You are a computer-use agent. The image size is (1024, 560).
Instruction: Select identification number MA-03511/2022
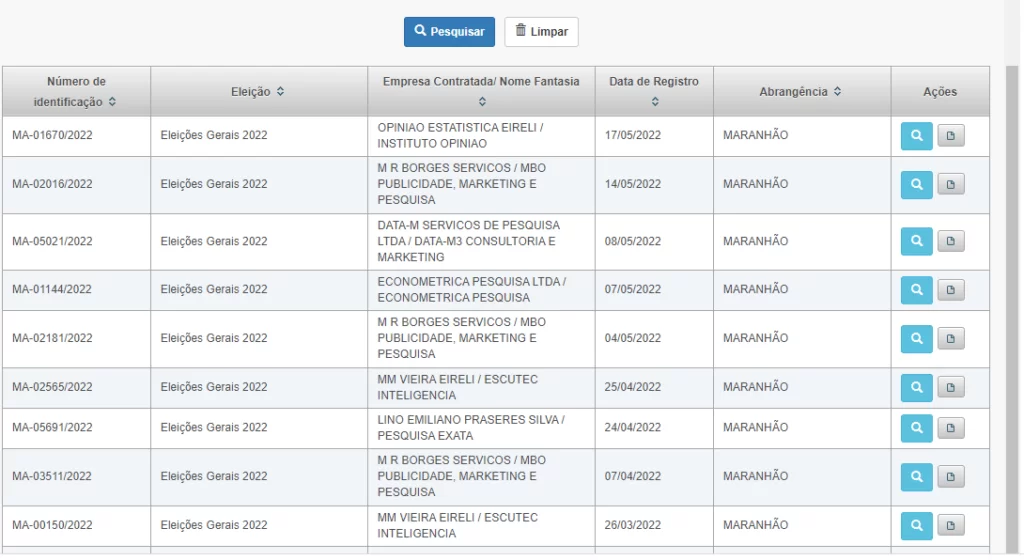point(52,476)
